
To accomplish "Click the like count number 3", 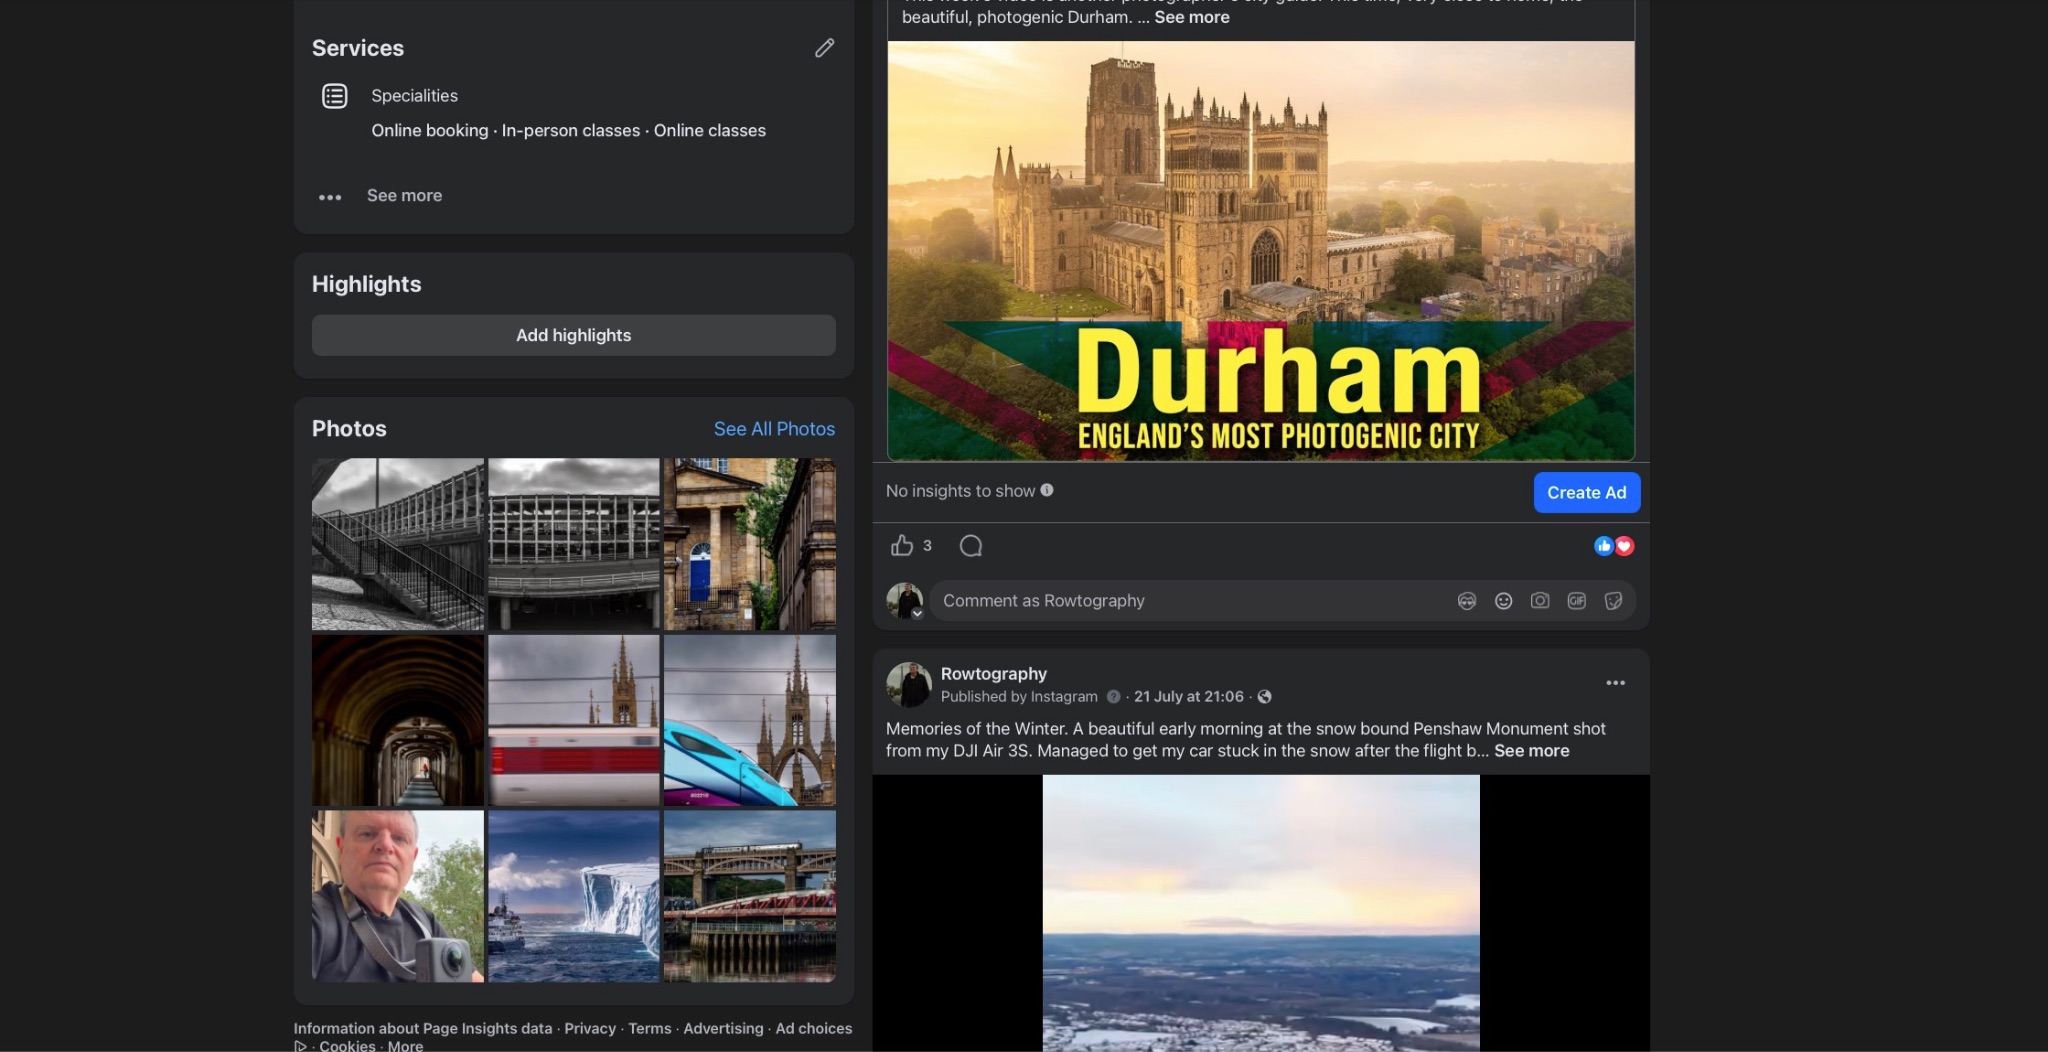I will tap(927, 545).
